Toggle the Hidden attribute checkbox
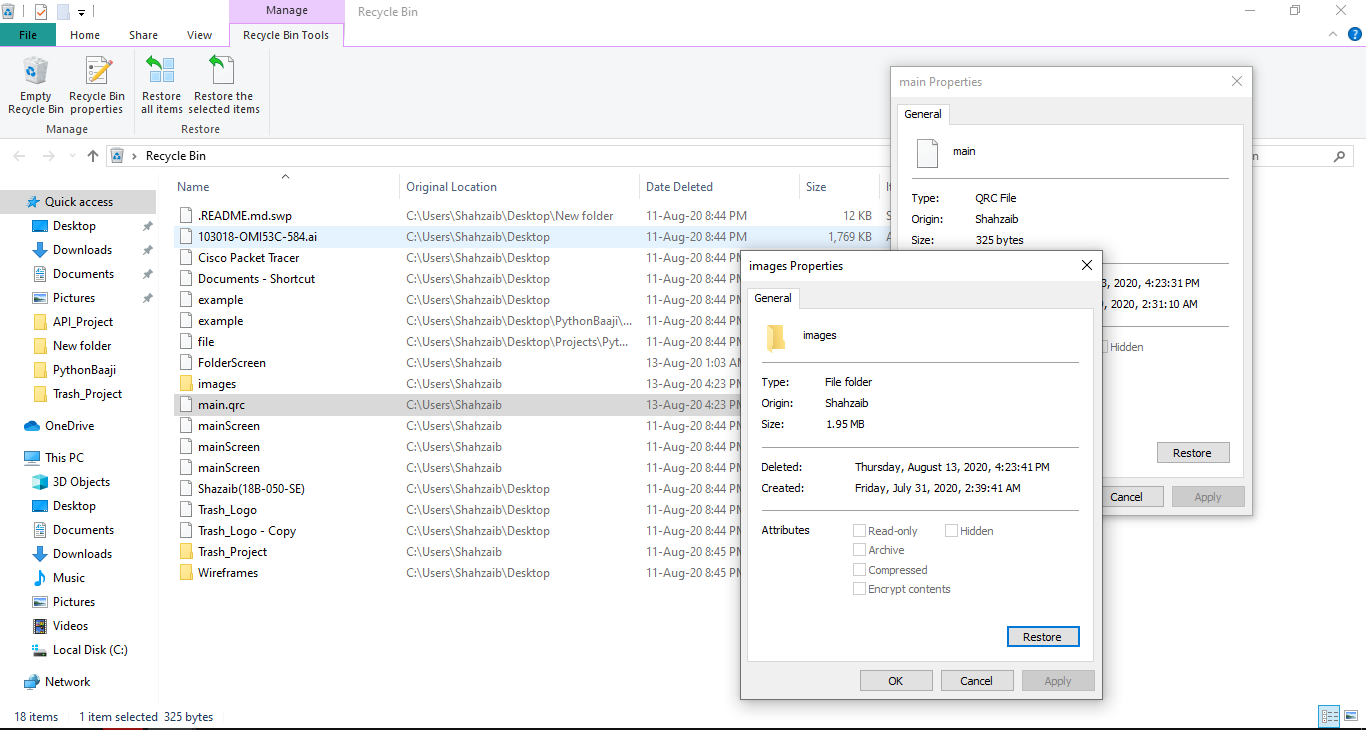 pos(950,530)
